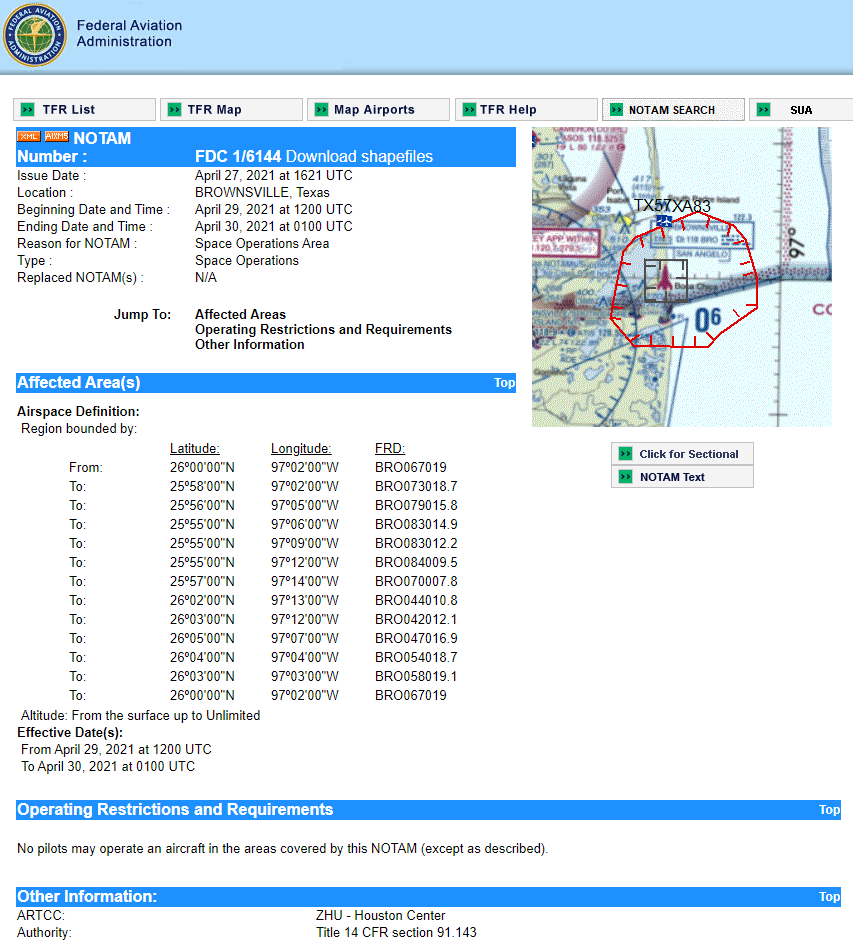
Task: Click the orange AIXM5 icon
Action: 57,137
